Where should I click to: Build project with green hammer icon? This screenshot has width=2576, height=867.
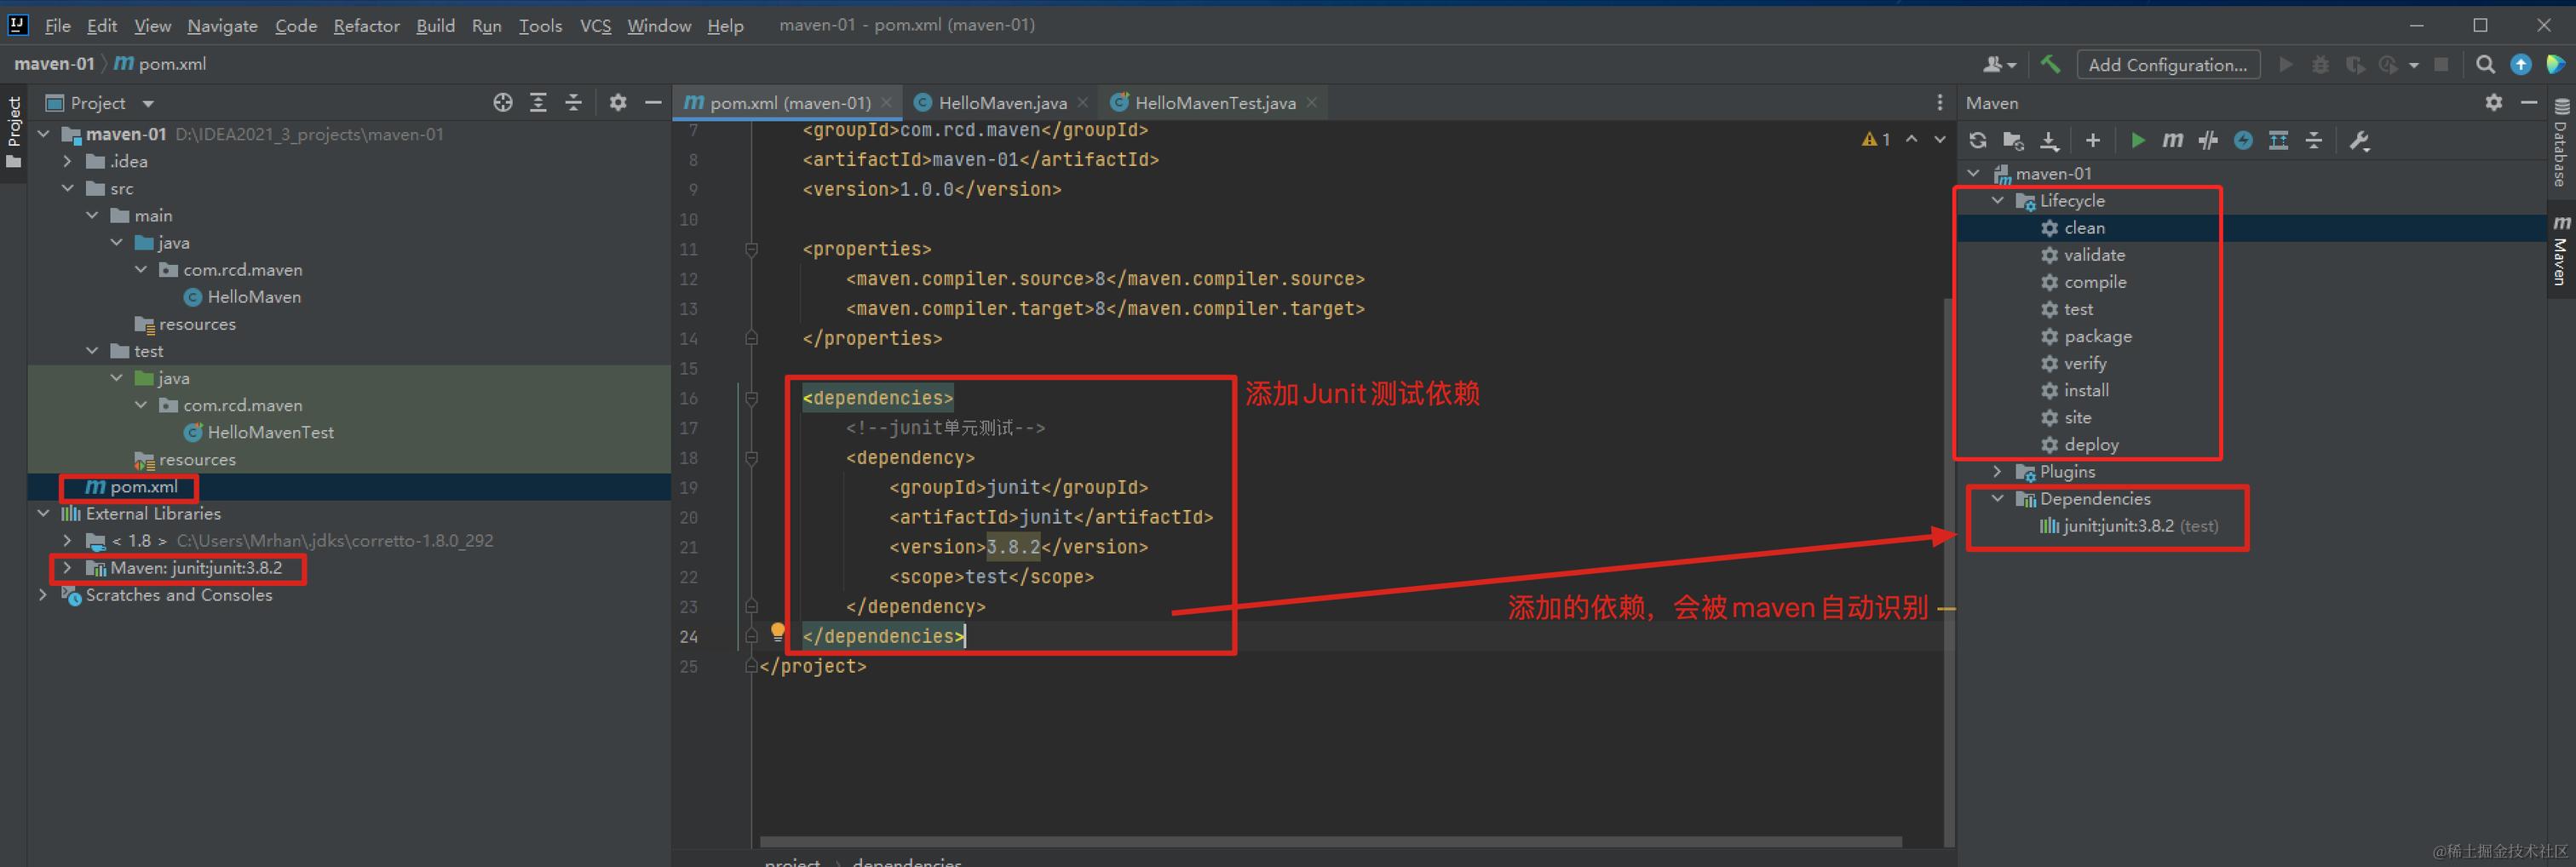(x=2050, y=65)
